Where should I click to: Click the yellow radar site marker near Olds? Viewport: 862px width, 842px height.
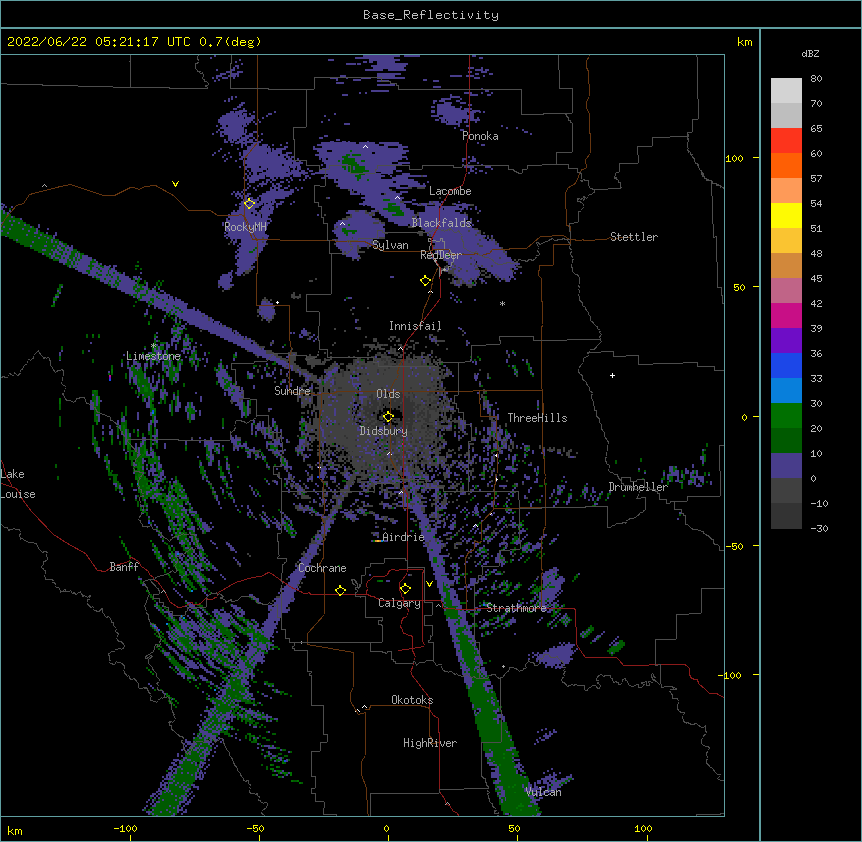[x=388, y=417]
